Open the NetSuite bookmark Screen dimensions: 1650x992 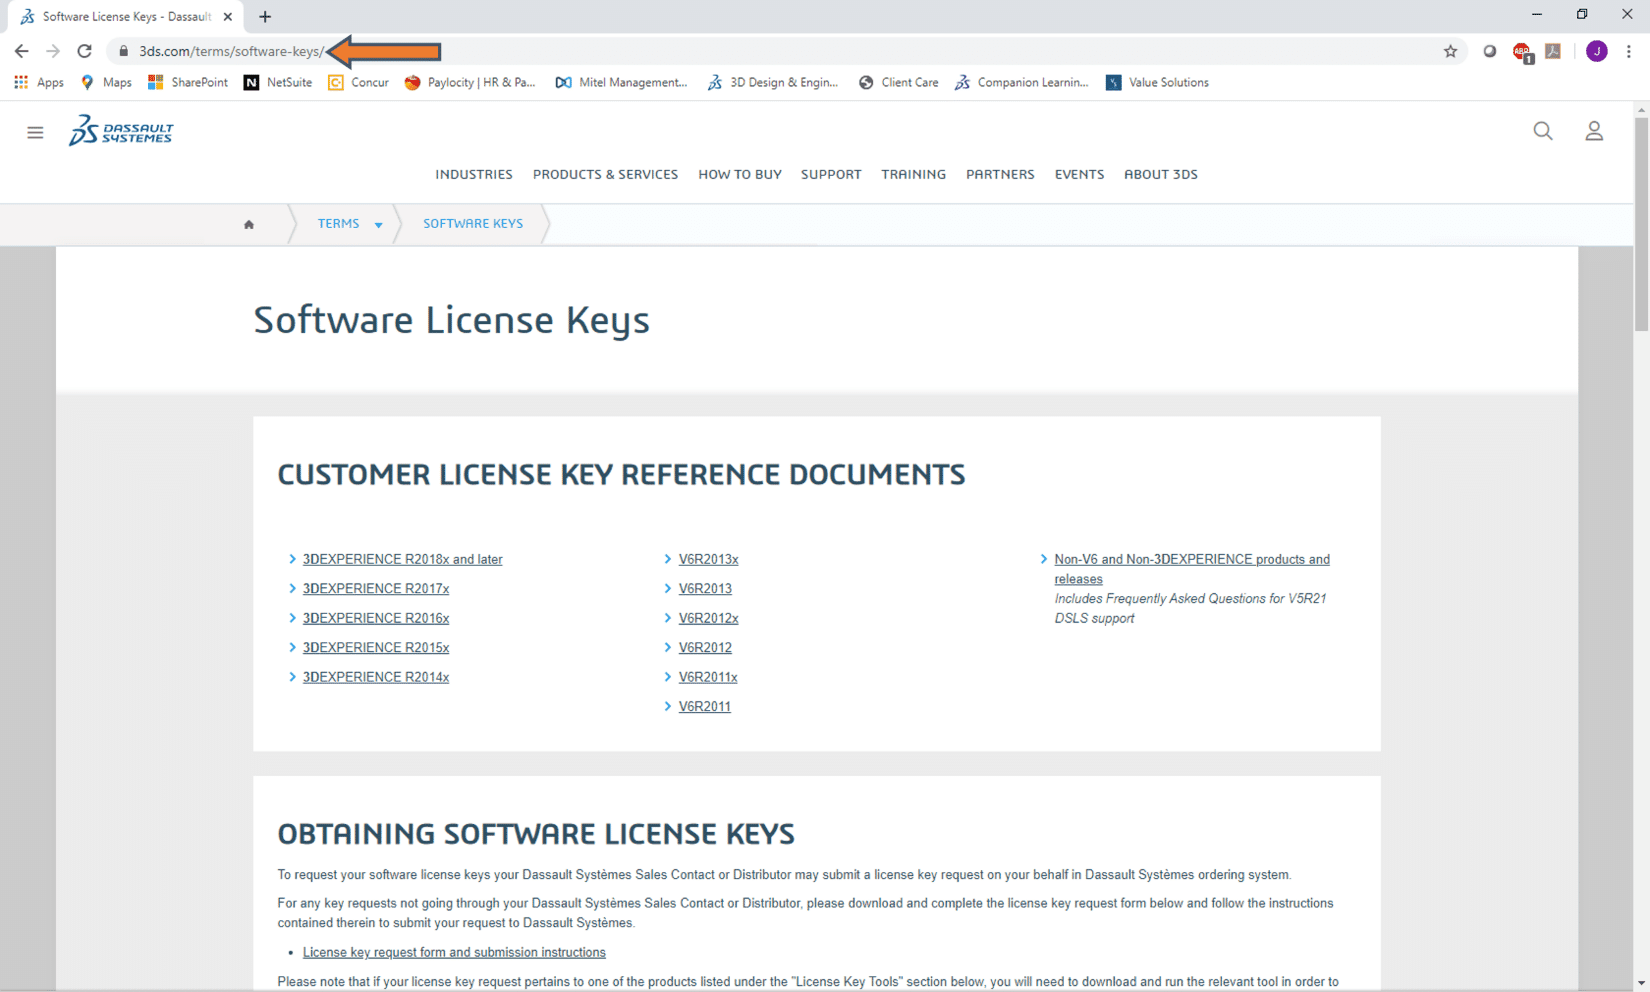pos(278,82)
